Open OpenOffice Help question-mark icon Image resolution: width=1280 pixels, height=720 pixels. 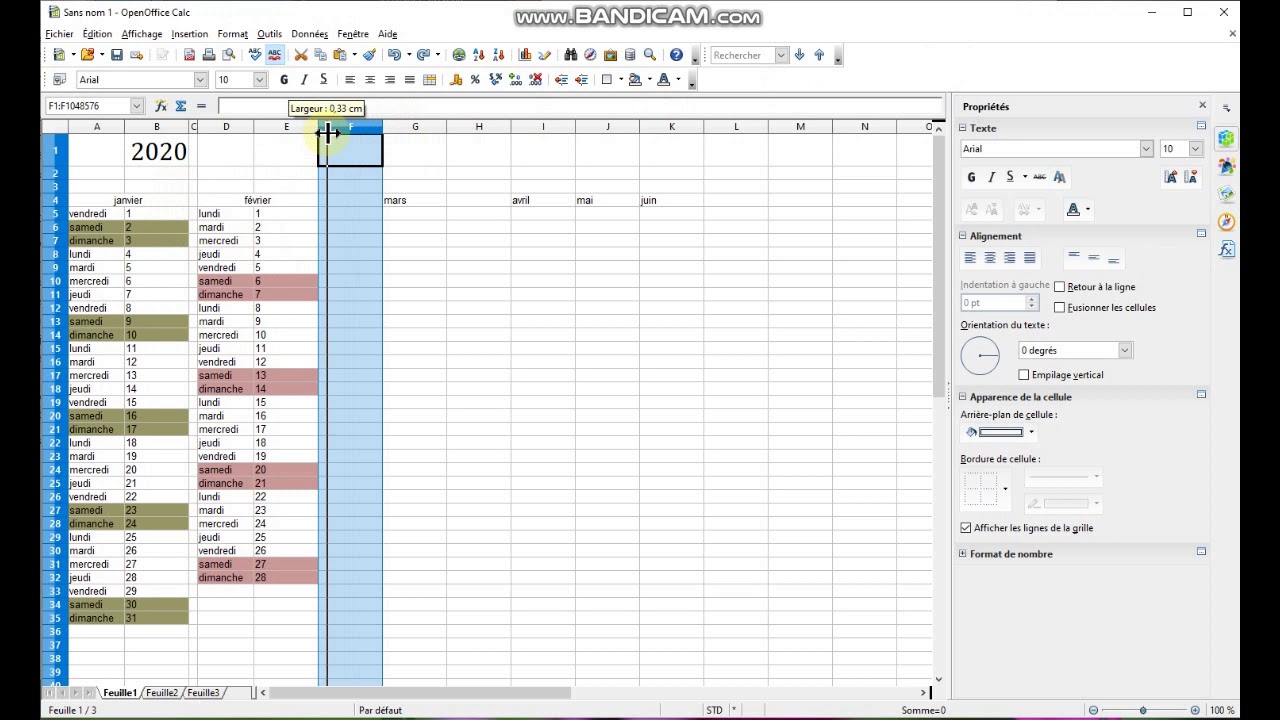point(676,55)
